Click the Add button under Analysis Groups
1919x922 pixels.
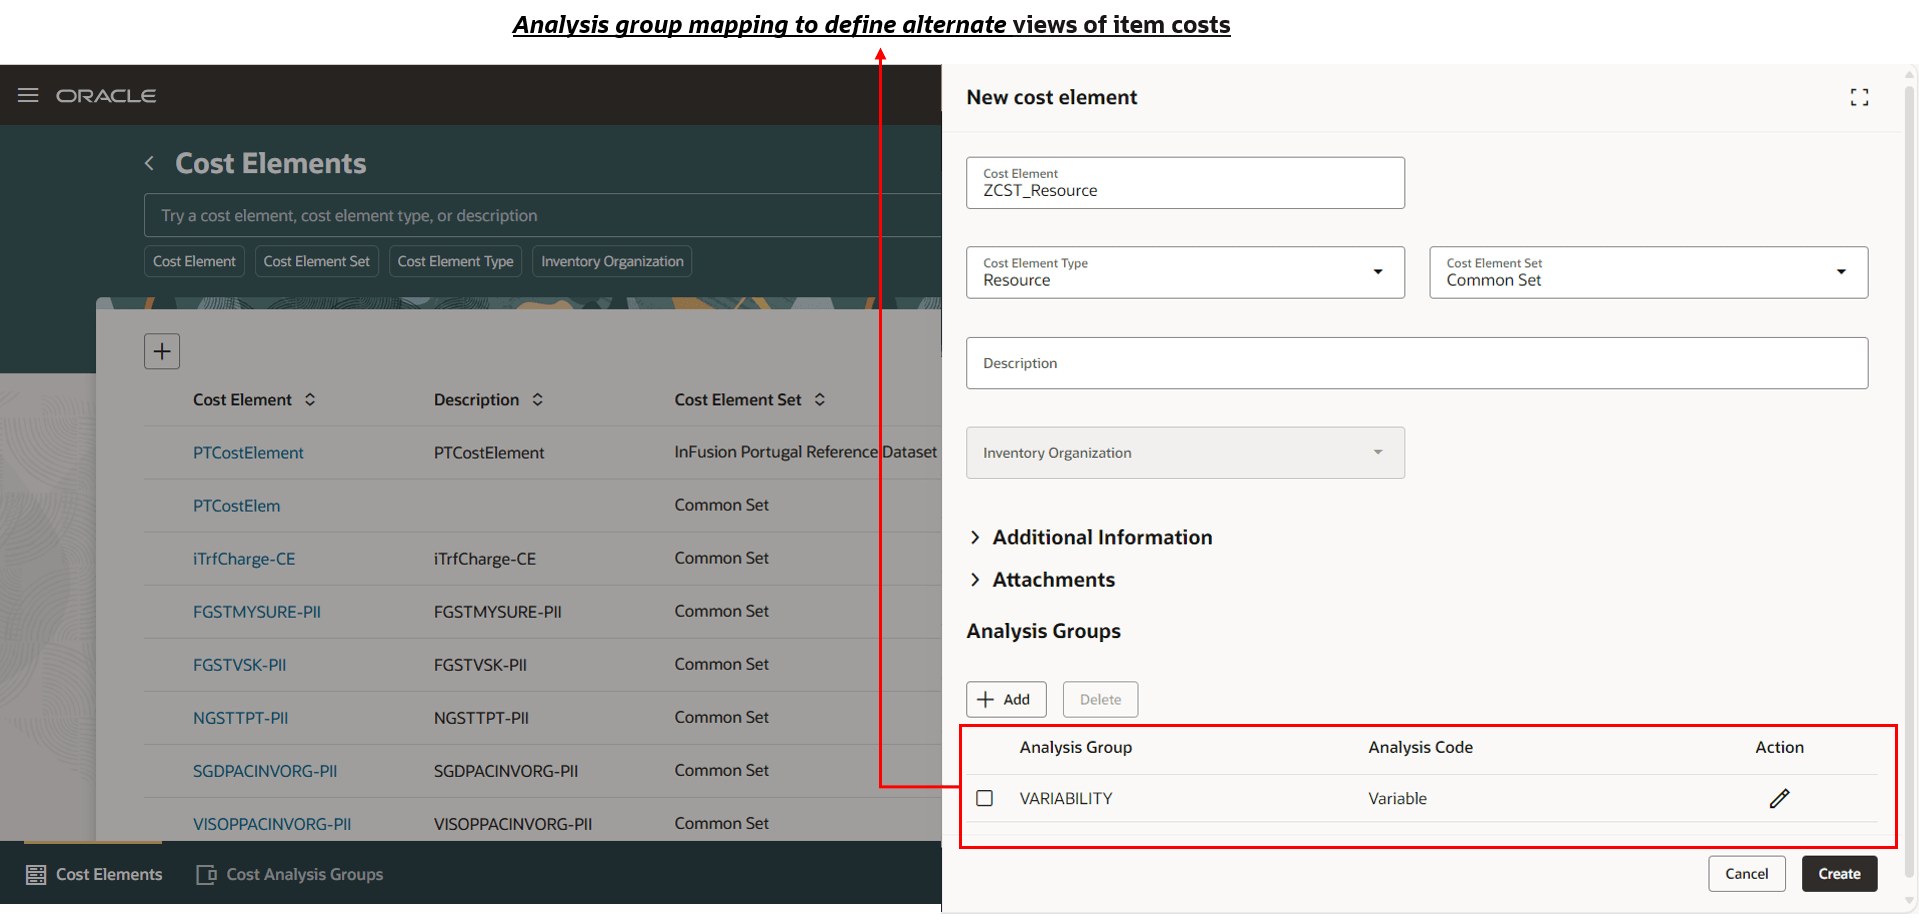(1005, 699)
